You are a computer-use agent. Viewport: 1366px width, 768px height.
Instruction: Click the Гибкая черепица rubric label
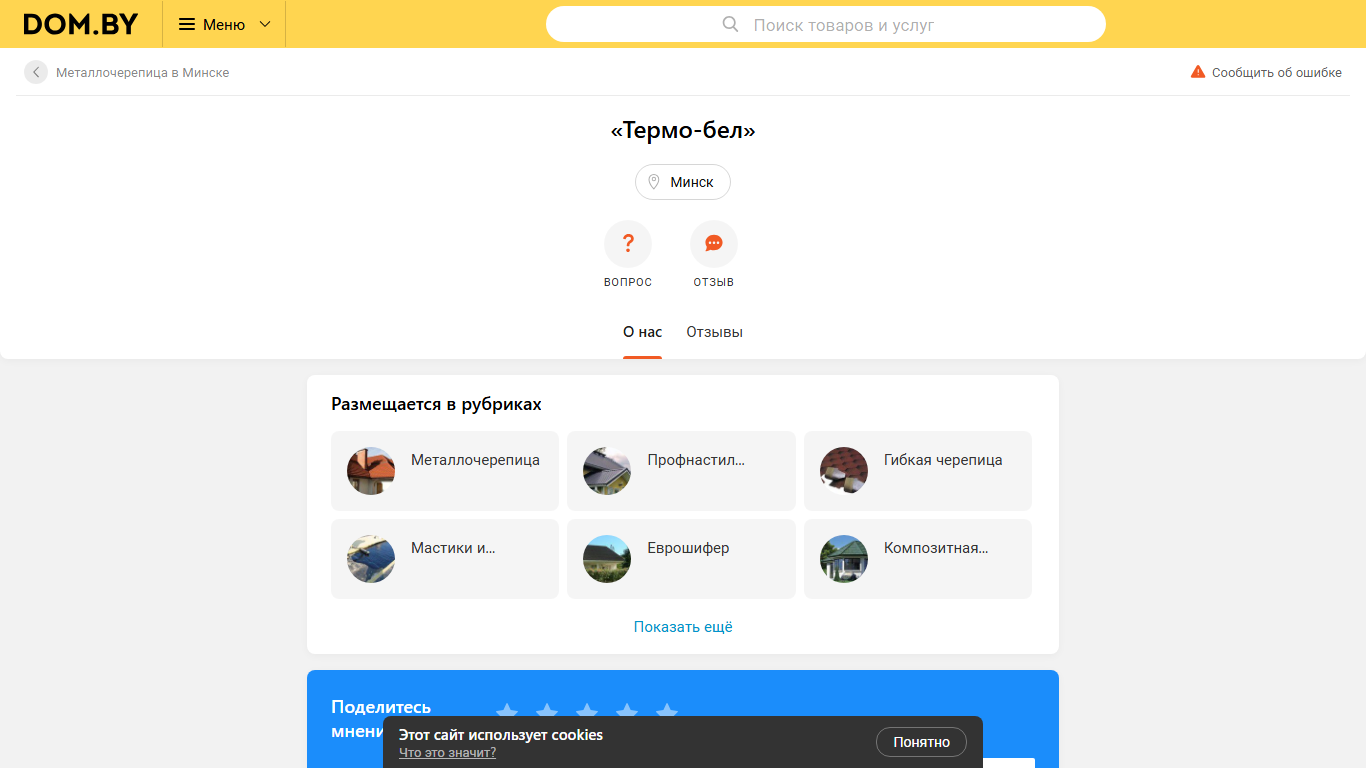(x=943, y=460)
